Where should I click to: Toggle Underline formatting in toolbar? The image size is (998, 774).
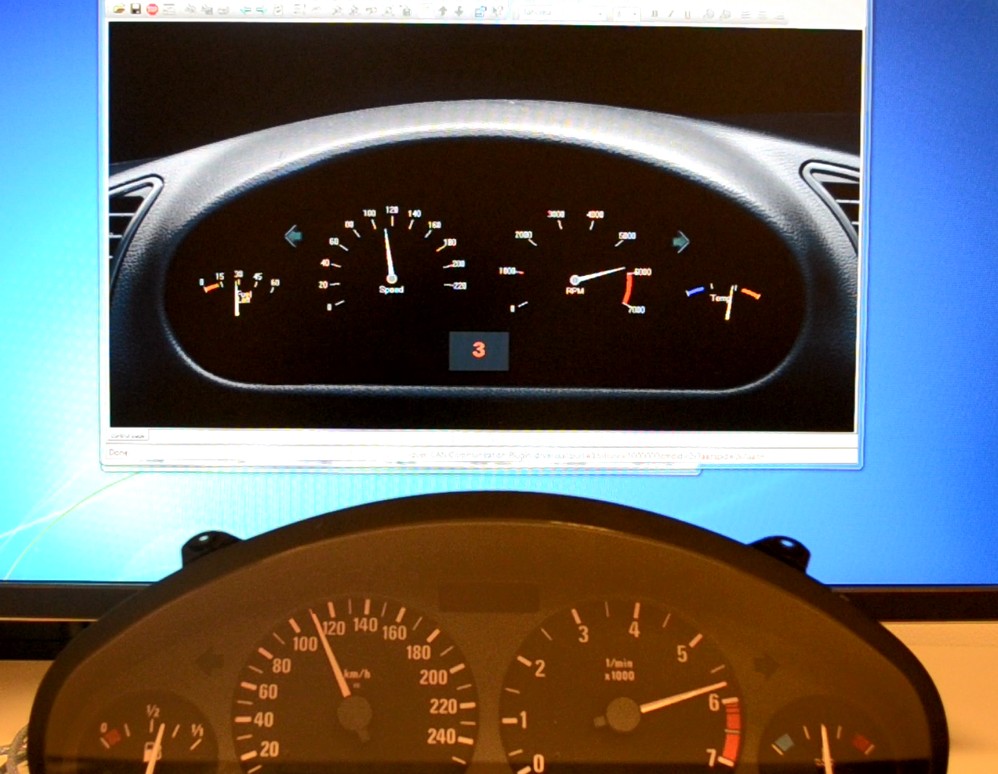pyautogui.click(x=687, y=13)
